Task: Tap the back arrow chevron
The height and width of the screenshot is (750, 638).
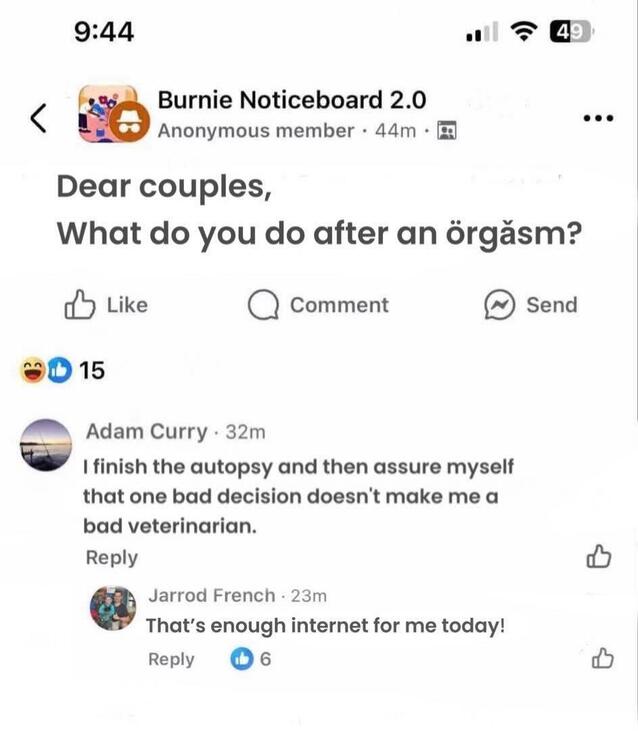Action: 38,119
